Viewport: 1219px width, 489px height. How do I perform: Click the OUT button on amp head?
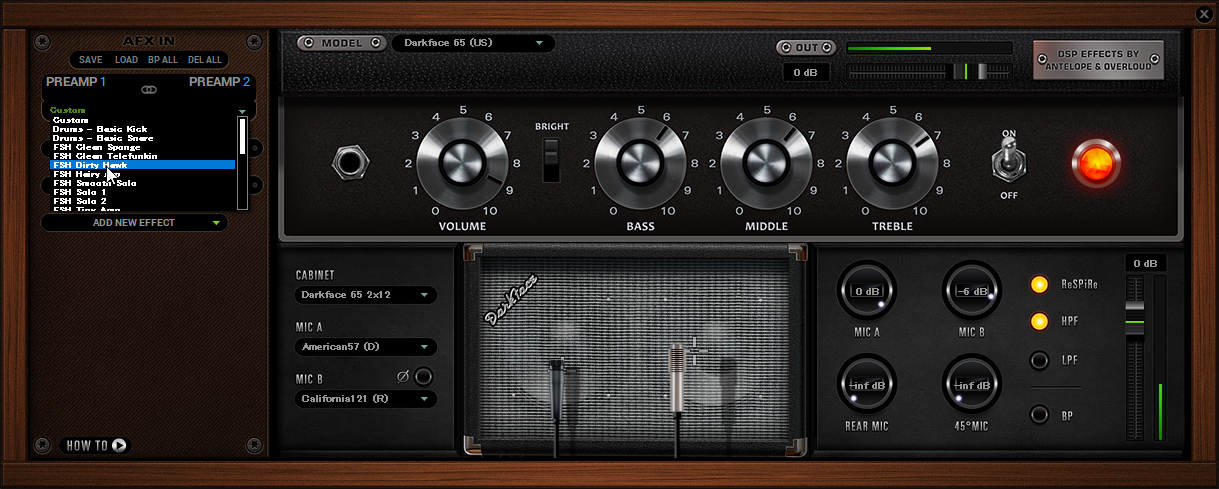coord(806,47)
